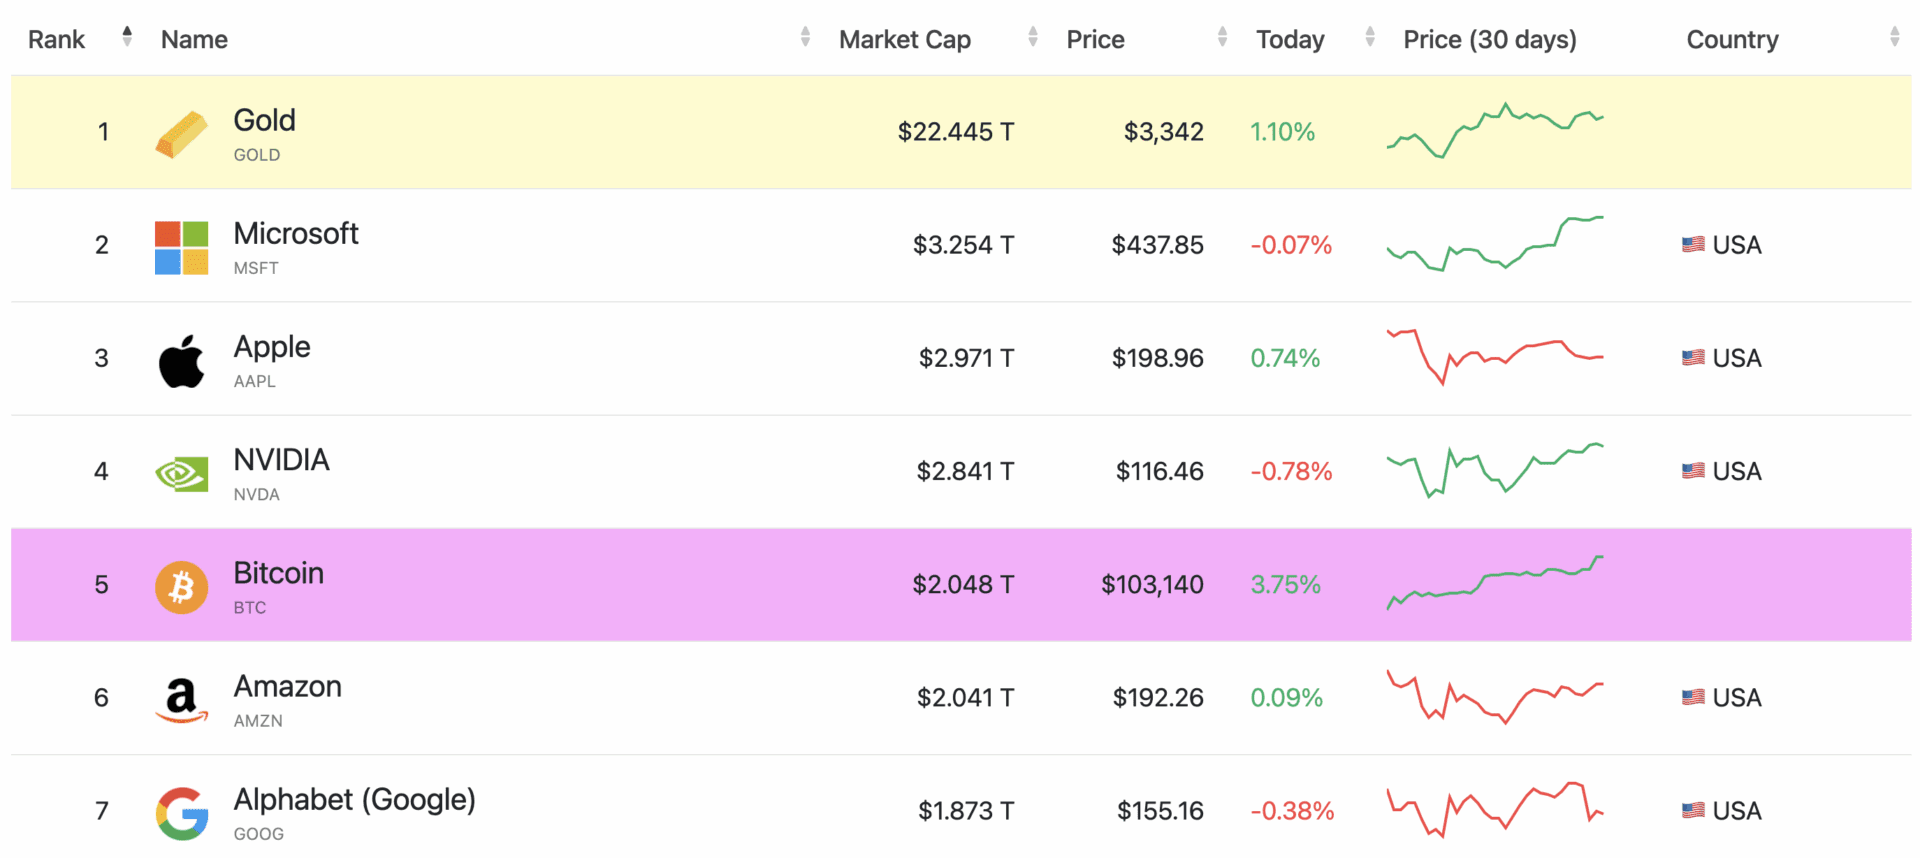This screenshot has height=858, width=1920.
Task: Click the NVIDIA logo icon
Action: point(182,474)
